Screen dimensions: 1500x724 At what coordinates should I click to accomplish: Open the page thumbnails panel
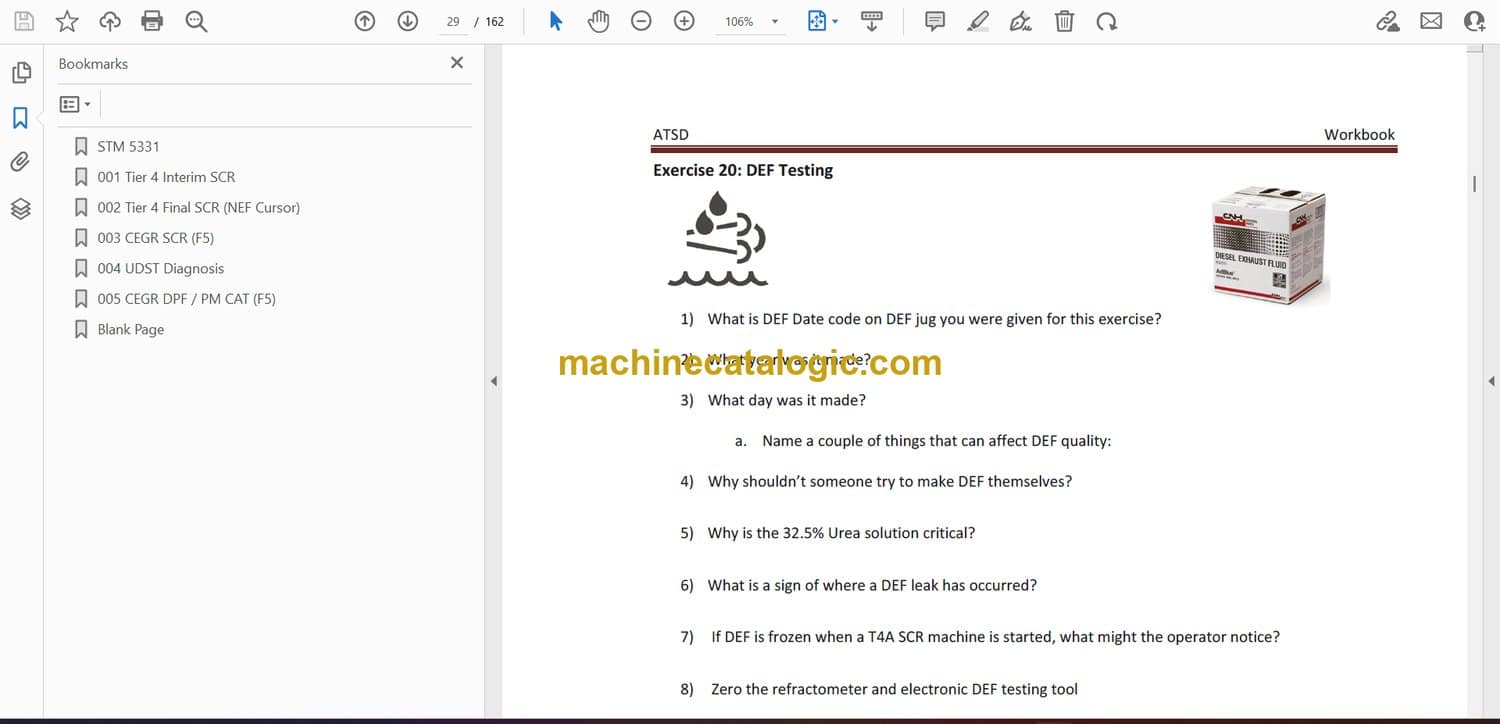pos(21,73)
